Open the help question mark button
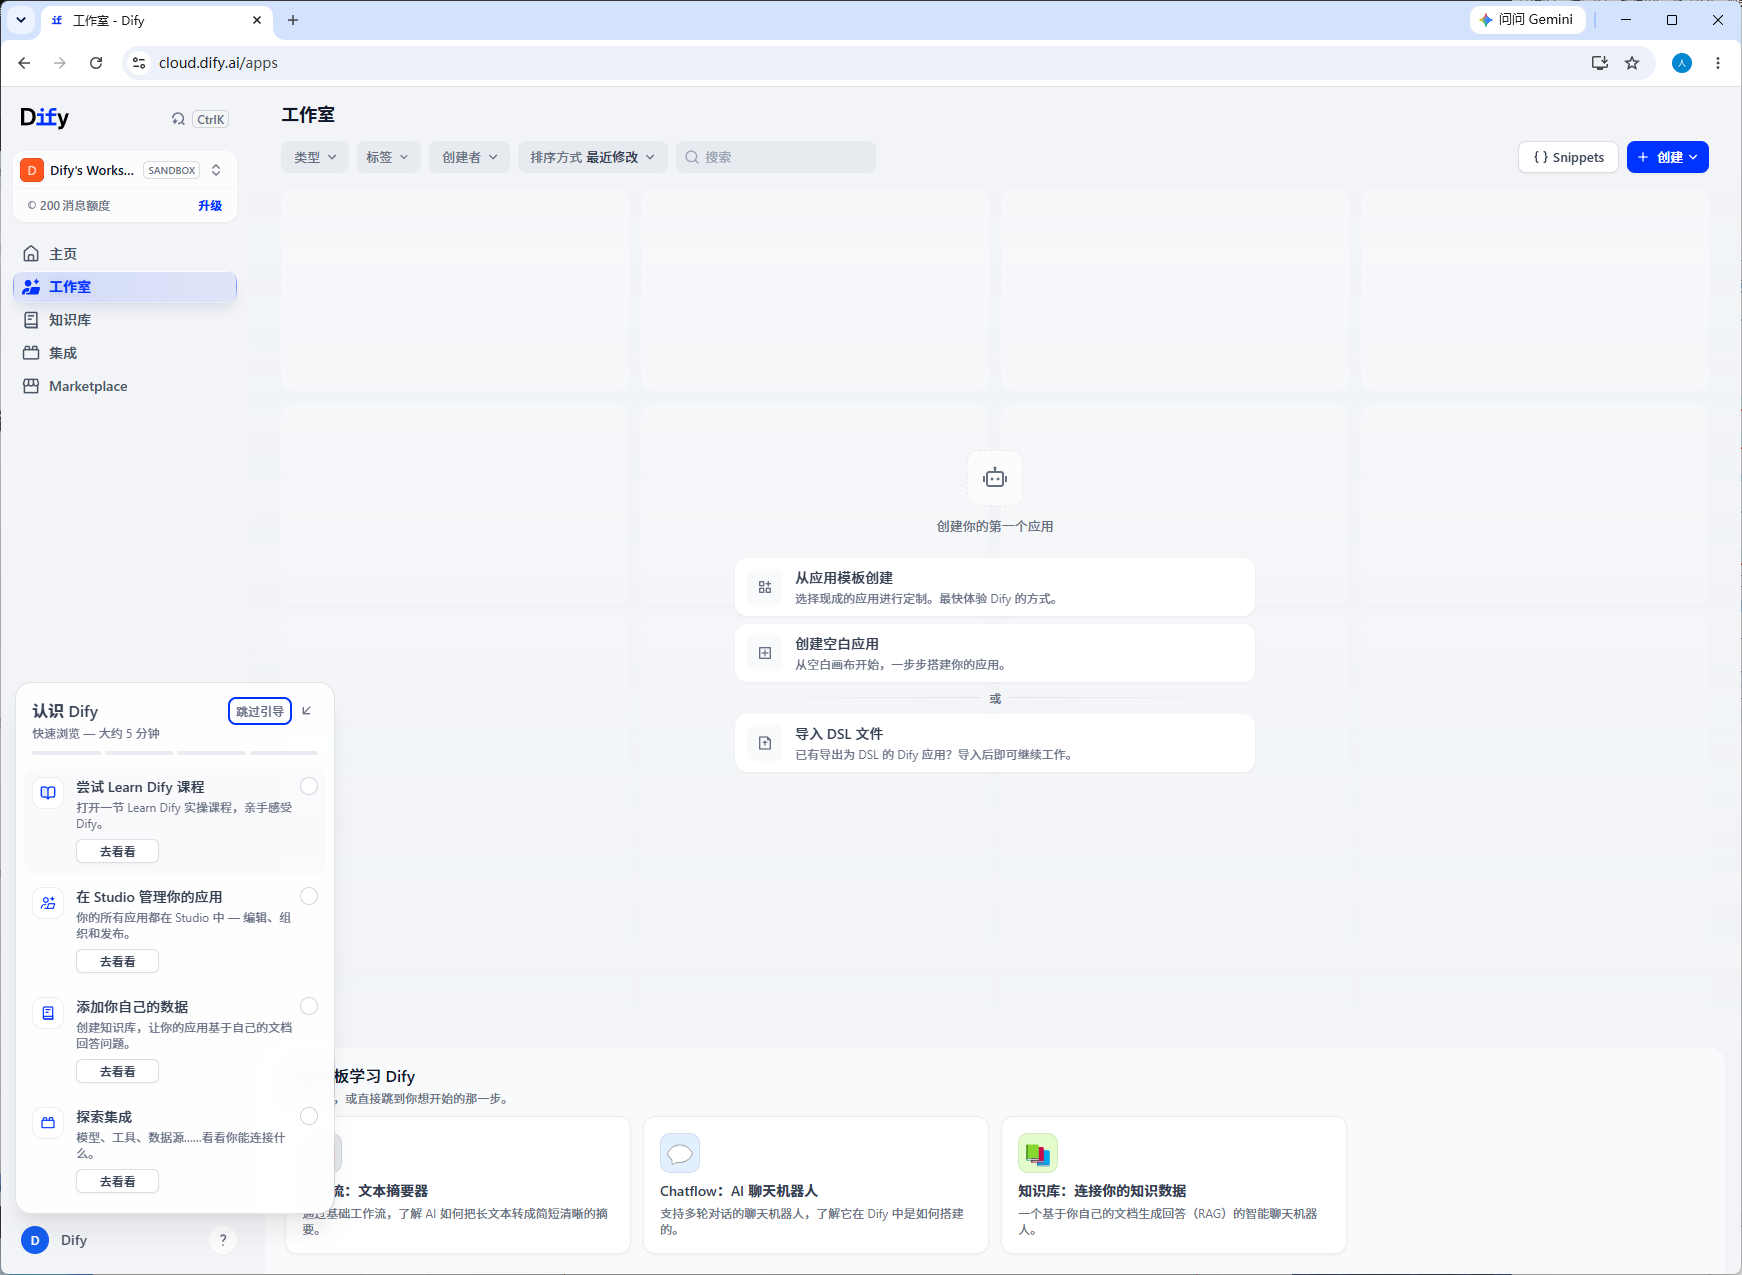The height and width of the screenshot is (1275, 1742). tap(223, 1240)
